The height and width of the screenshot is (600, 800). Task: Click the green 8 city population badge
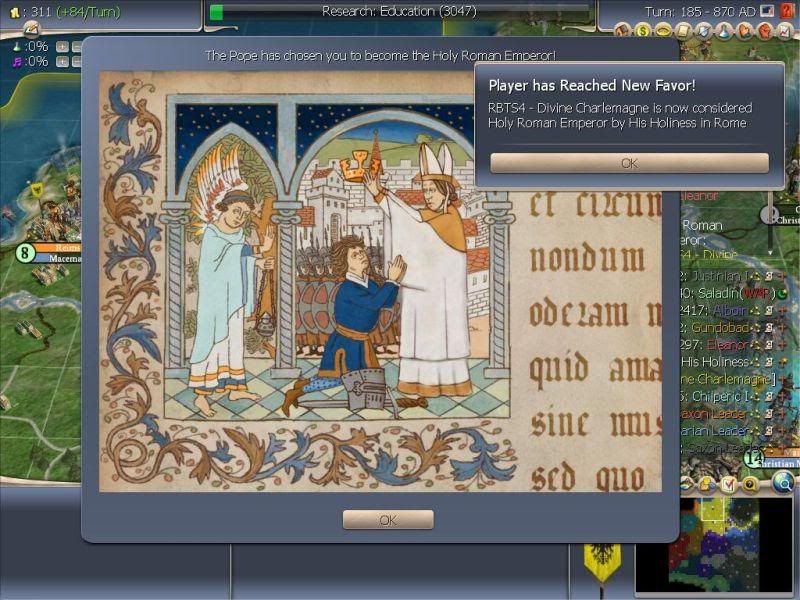click(24, 253)
